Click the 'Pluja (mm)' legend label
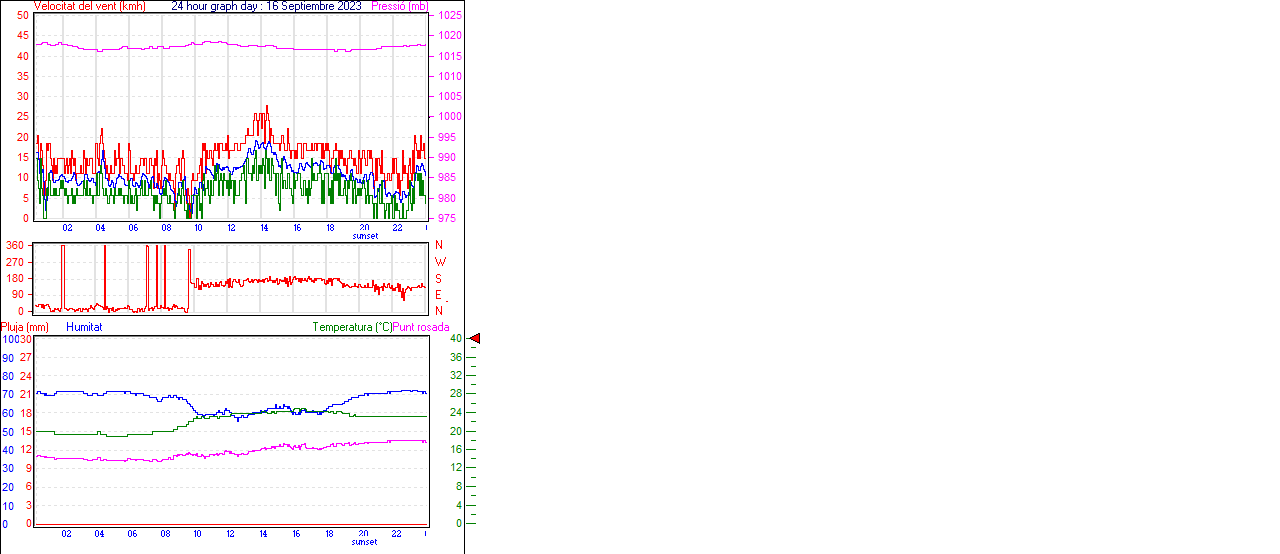The image size is (1280, 554). (x=25, y=327)
